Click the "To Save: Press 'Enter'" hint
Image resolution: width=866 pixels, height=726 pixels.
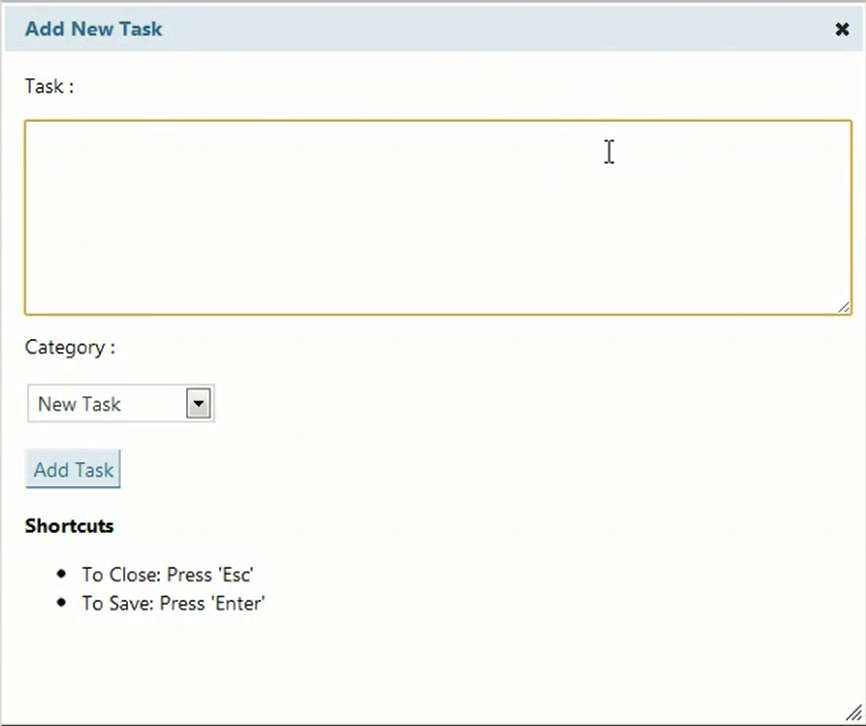pyautogui.click(x=173, y=603)
